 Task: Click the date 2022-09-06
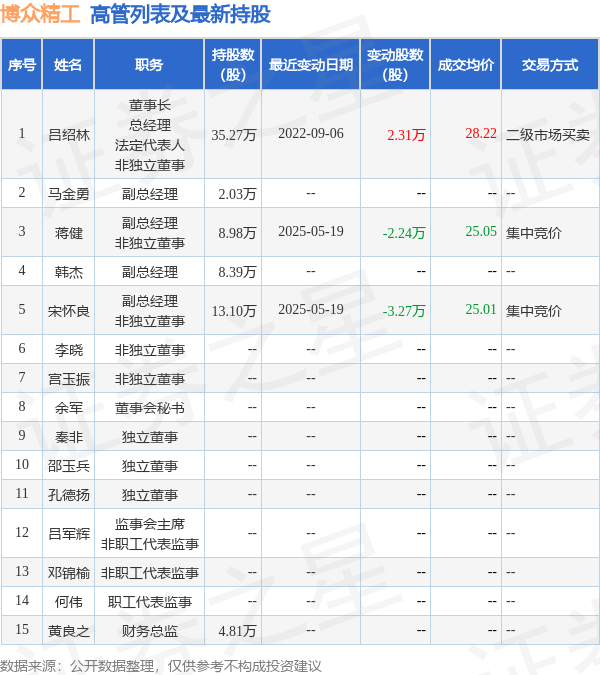(x=311, y=133)
